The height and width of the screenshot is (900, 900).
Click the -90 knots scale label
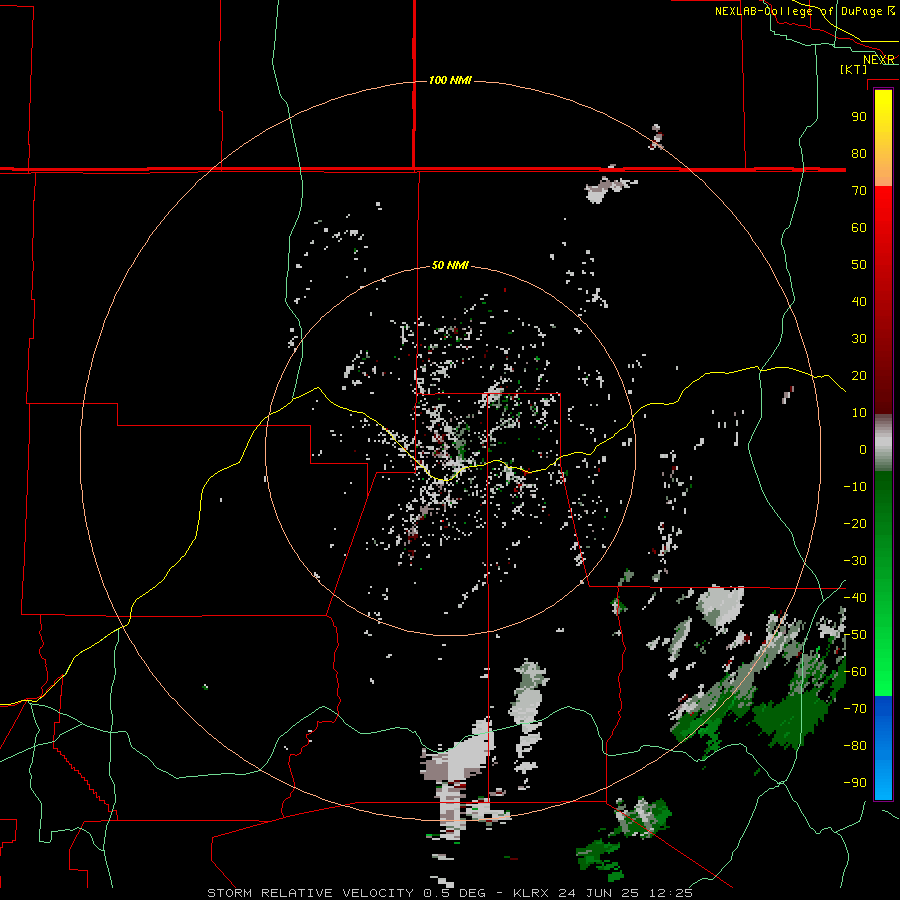(x=855, y=783)
